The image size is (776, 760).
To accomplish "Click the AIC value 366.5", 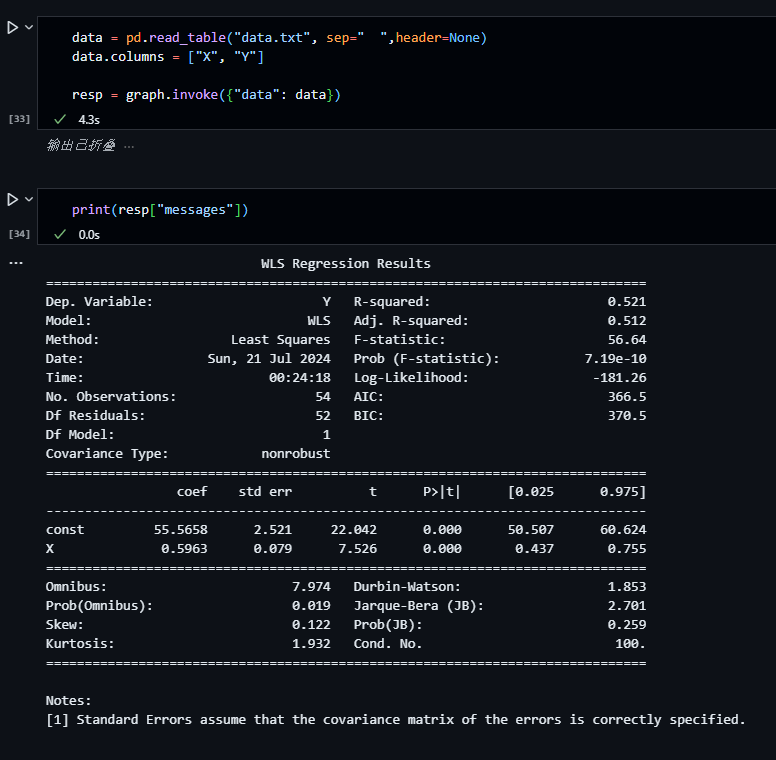I will [x=627, y=397].
